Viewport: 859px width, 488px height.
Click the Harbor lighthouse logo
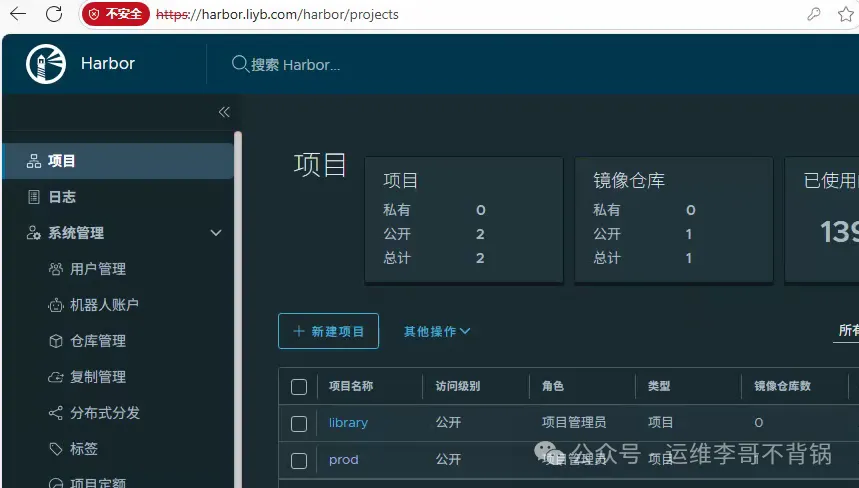coord(45,64)
